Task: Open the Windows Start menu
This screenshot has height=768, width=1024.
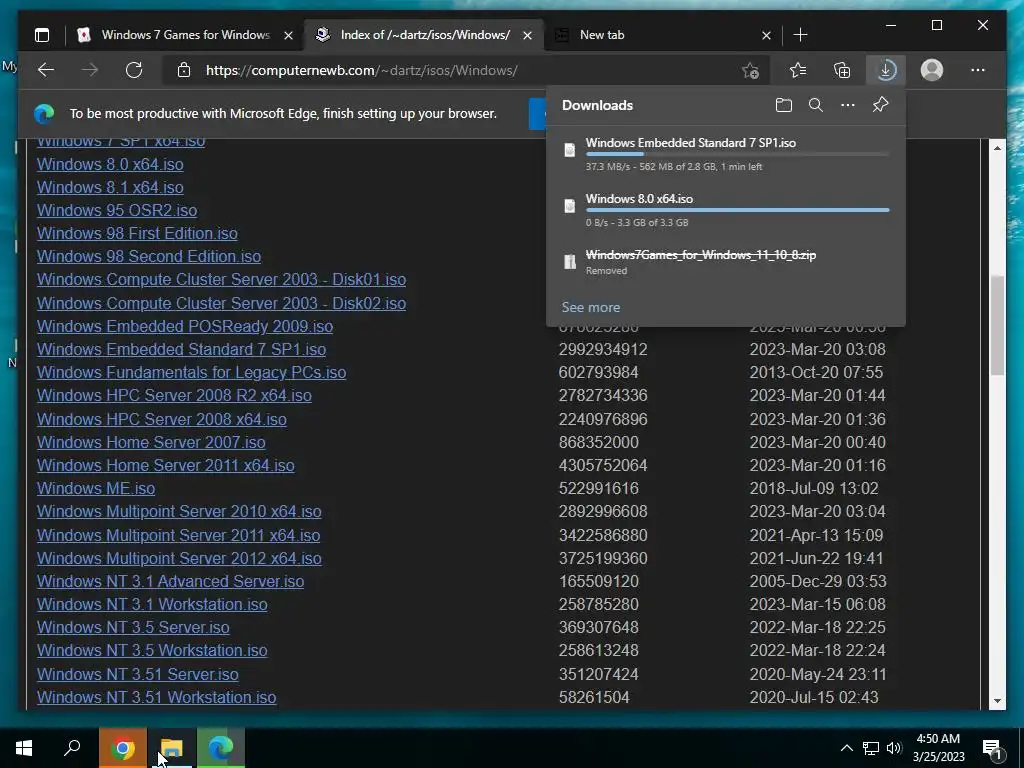Action: (24, 748)
